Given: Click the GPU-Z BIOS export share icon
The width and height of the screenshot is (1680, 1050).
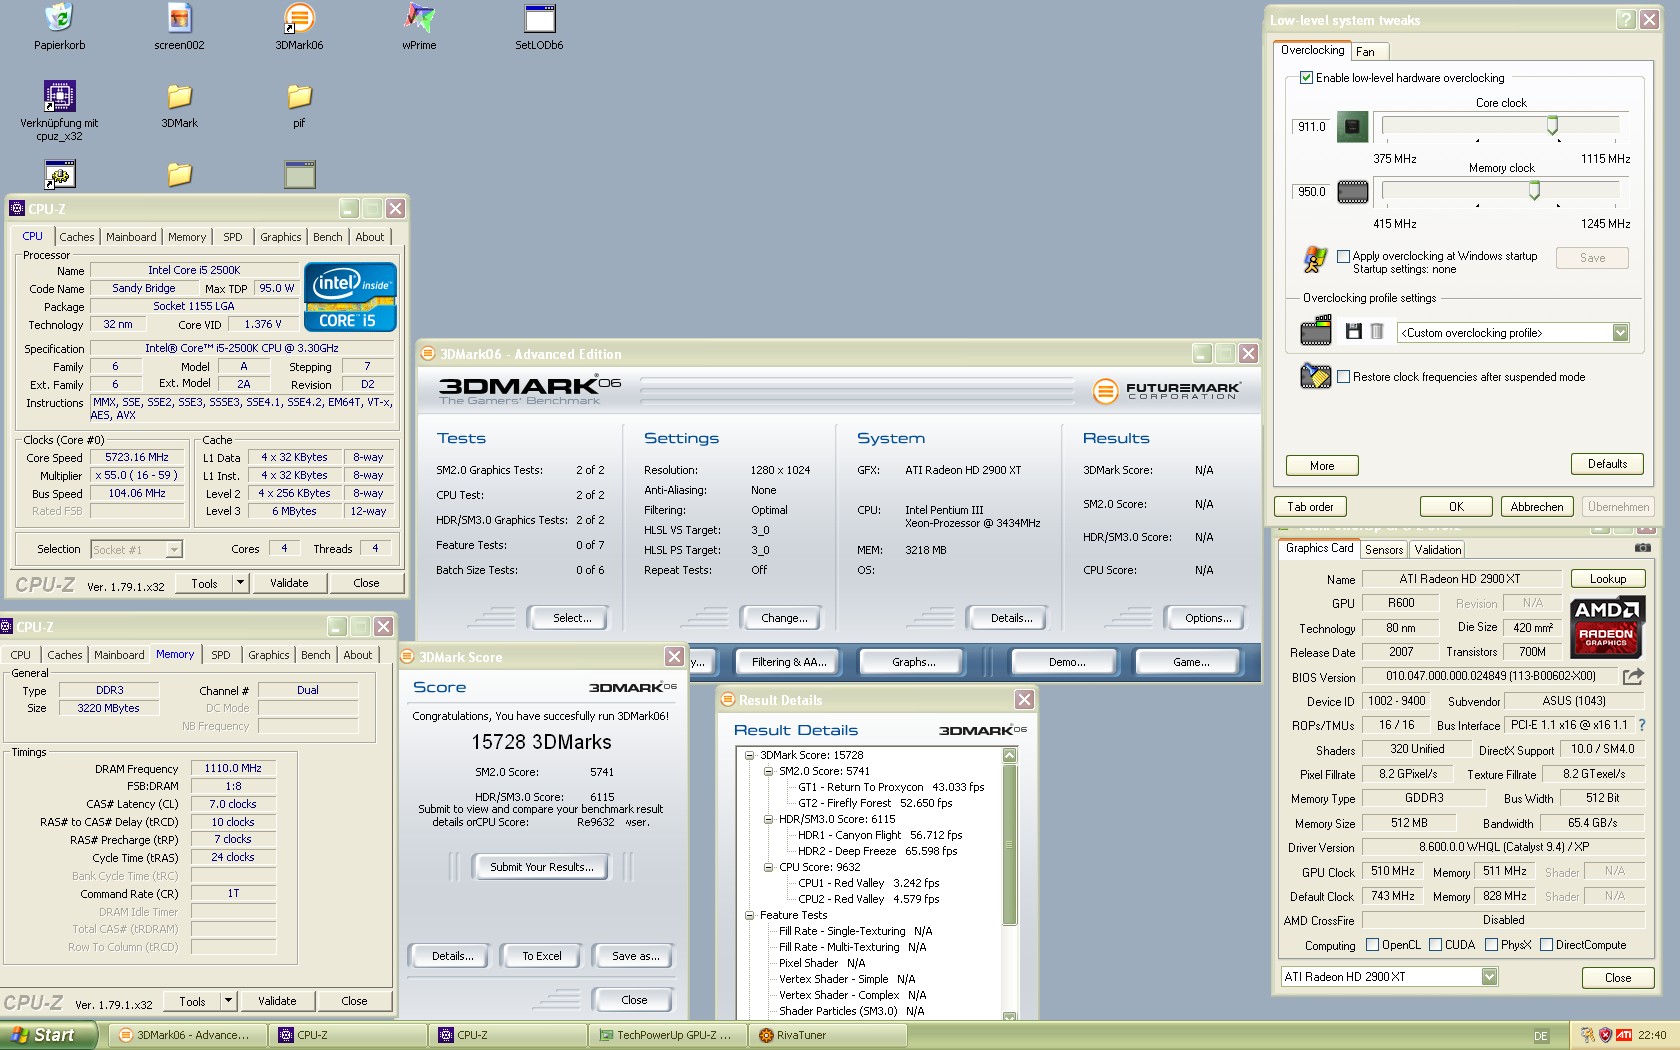Looking at the screenshot, I should pyautogui.click(x=1632, y=676).
